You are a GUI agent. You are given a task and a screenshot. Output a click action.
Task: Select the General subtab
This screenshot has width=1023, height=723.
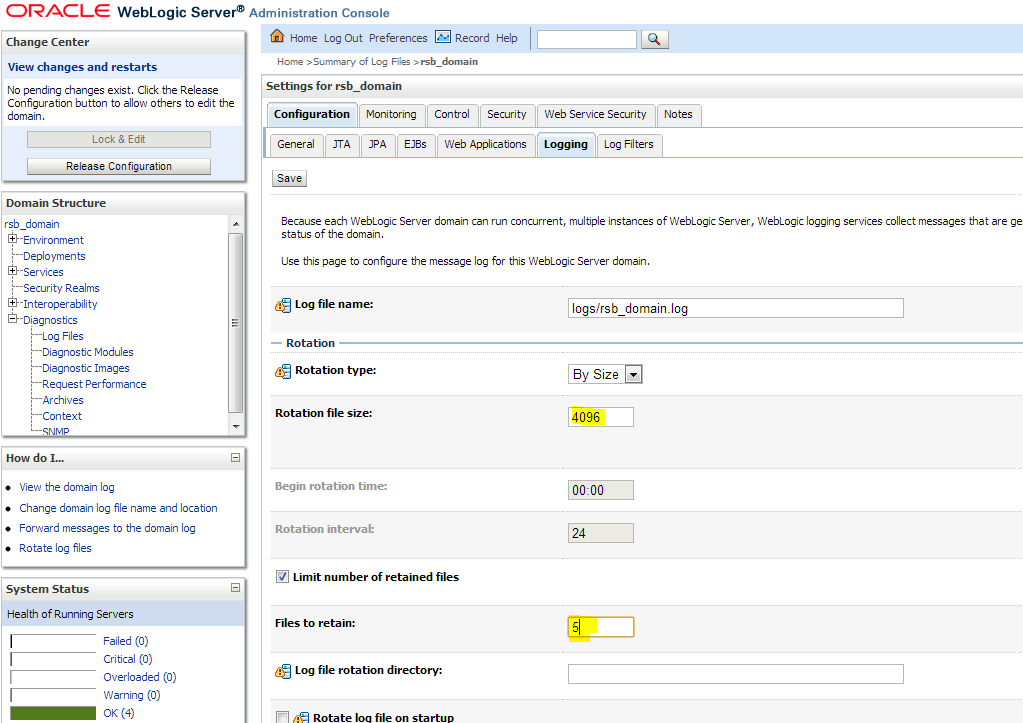pos(296,144)
